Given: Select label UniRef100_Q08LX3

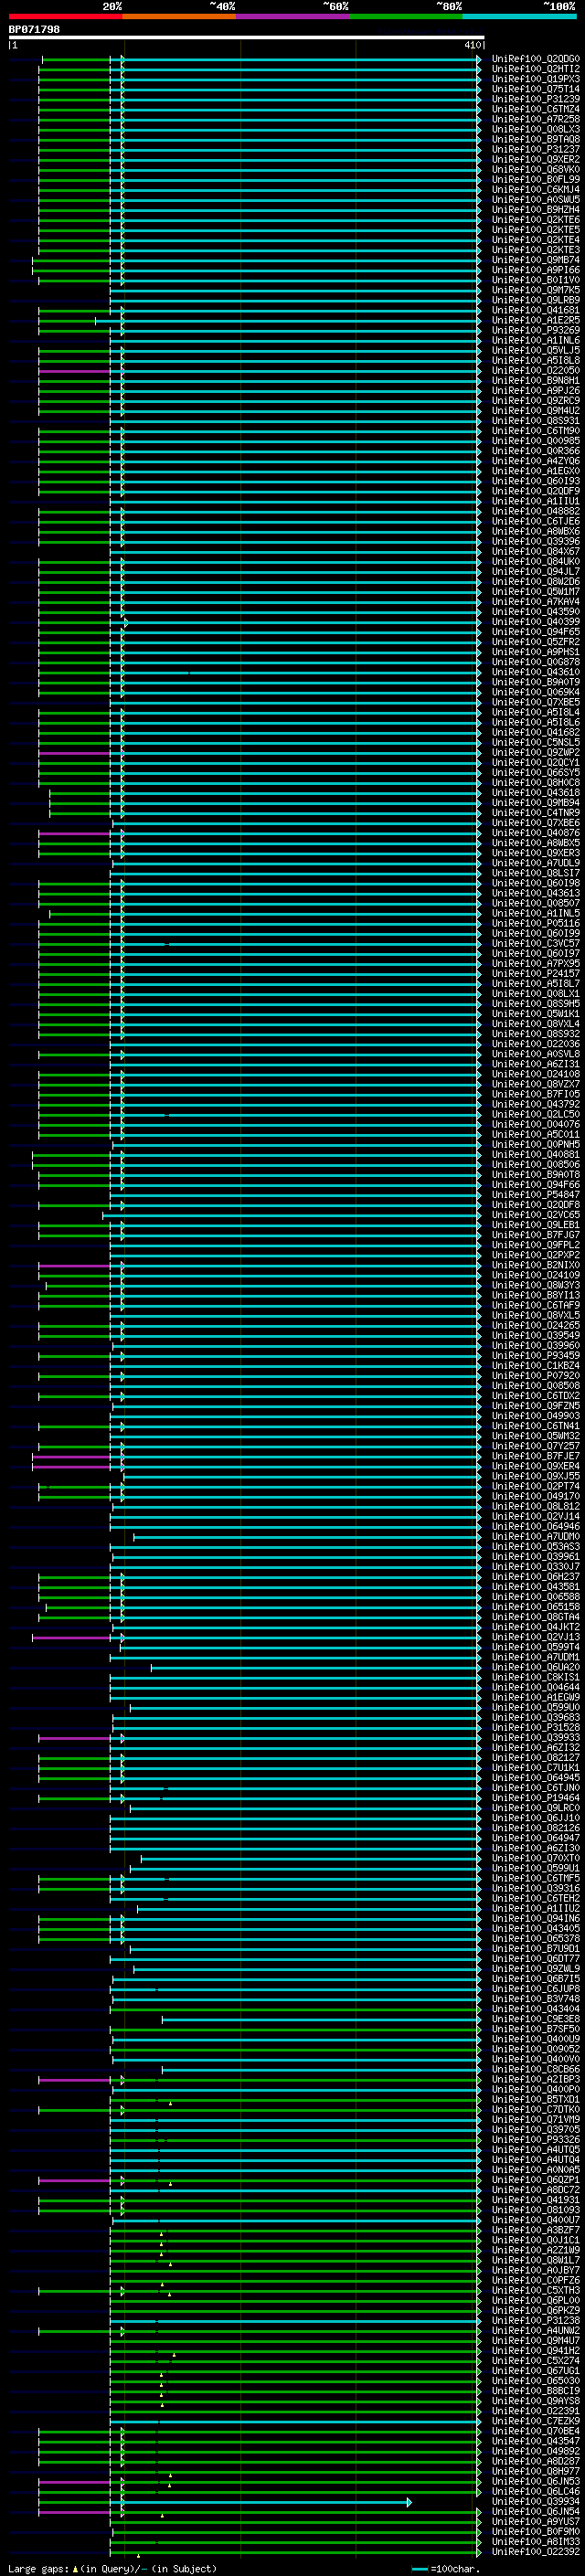Looking at the screenshot, I should click(x=536, y=129).
